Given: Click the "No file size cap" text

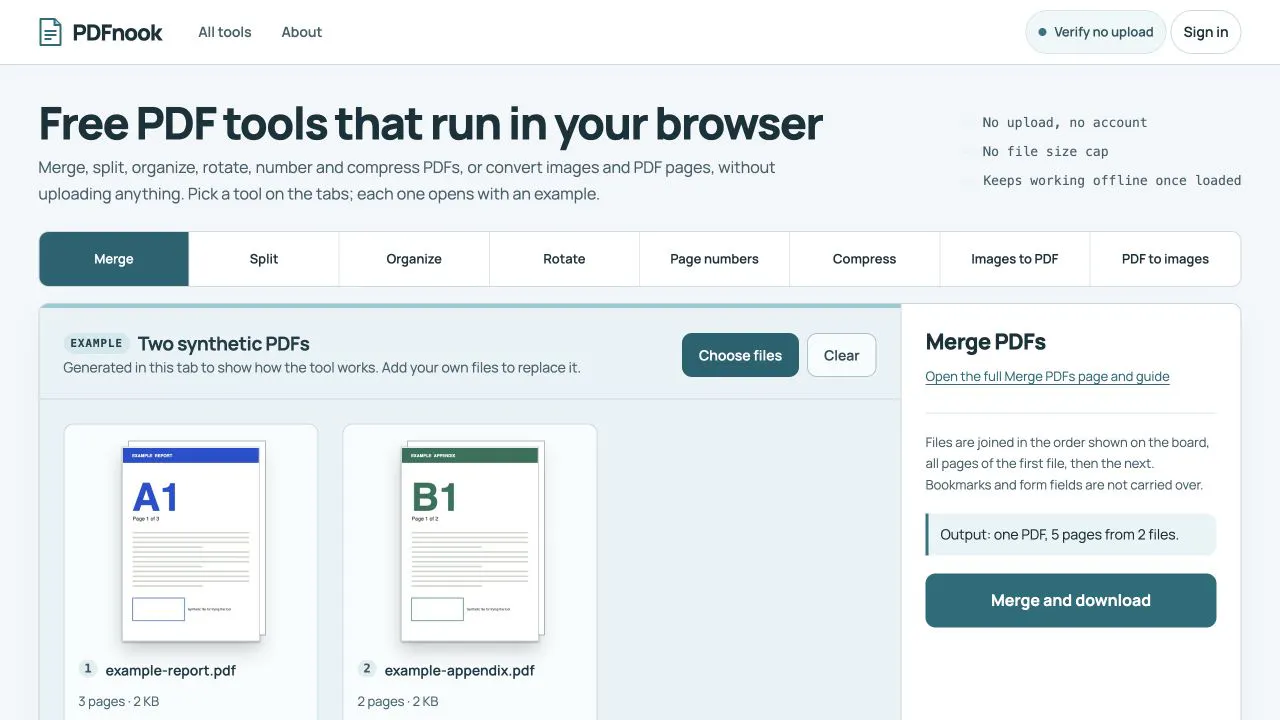Looking at the screenshot, I should tap(1045, 151).
